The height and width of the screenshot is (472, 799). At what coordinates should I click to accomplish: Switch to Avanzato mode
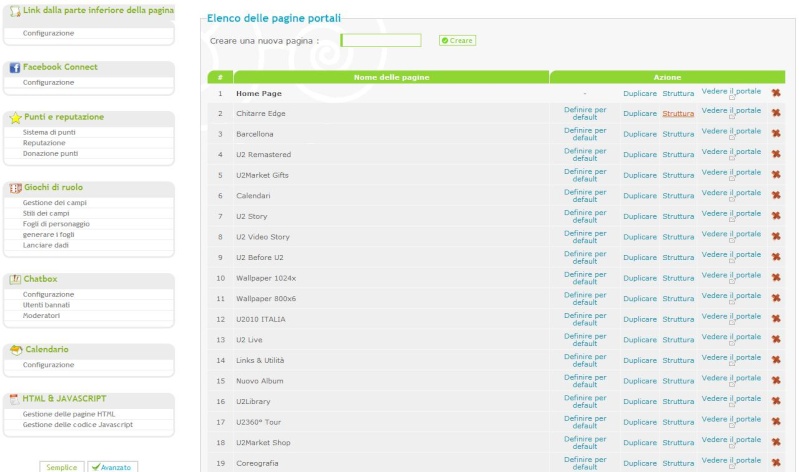(112, 467)
